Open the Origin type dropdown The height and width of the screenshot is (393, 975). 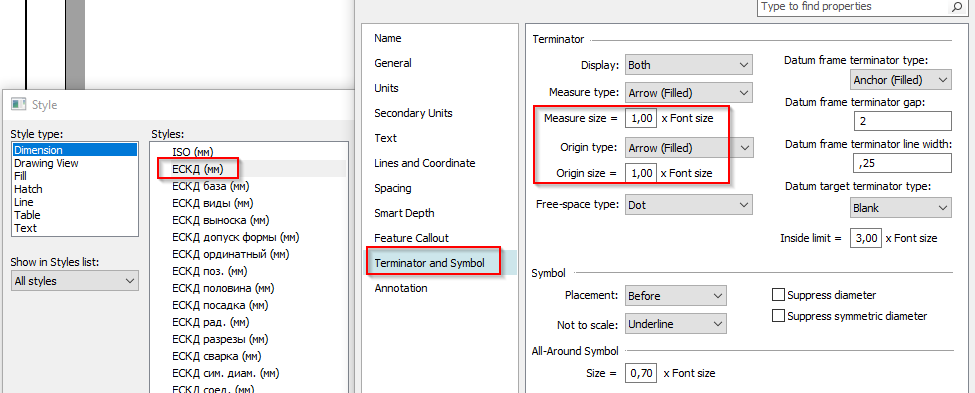coord(688,148)
